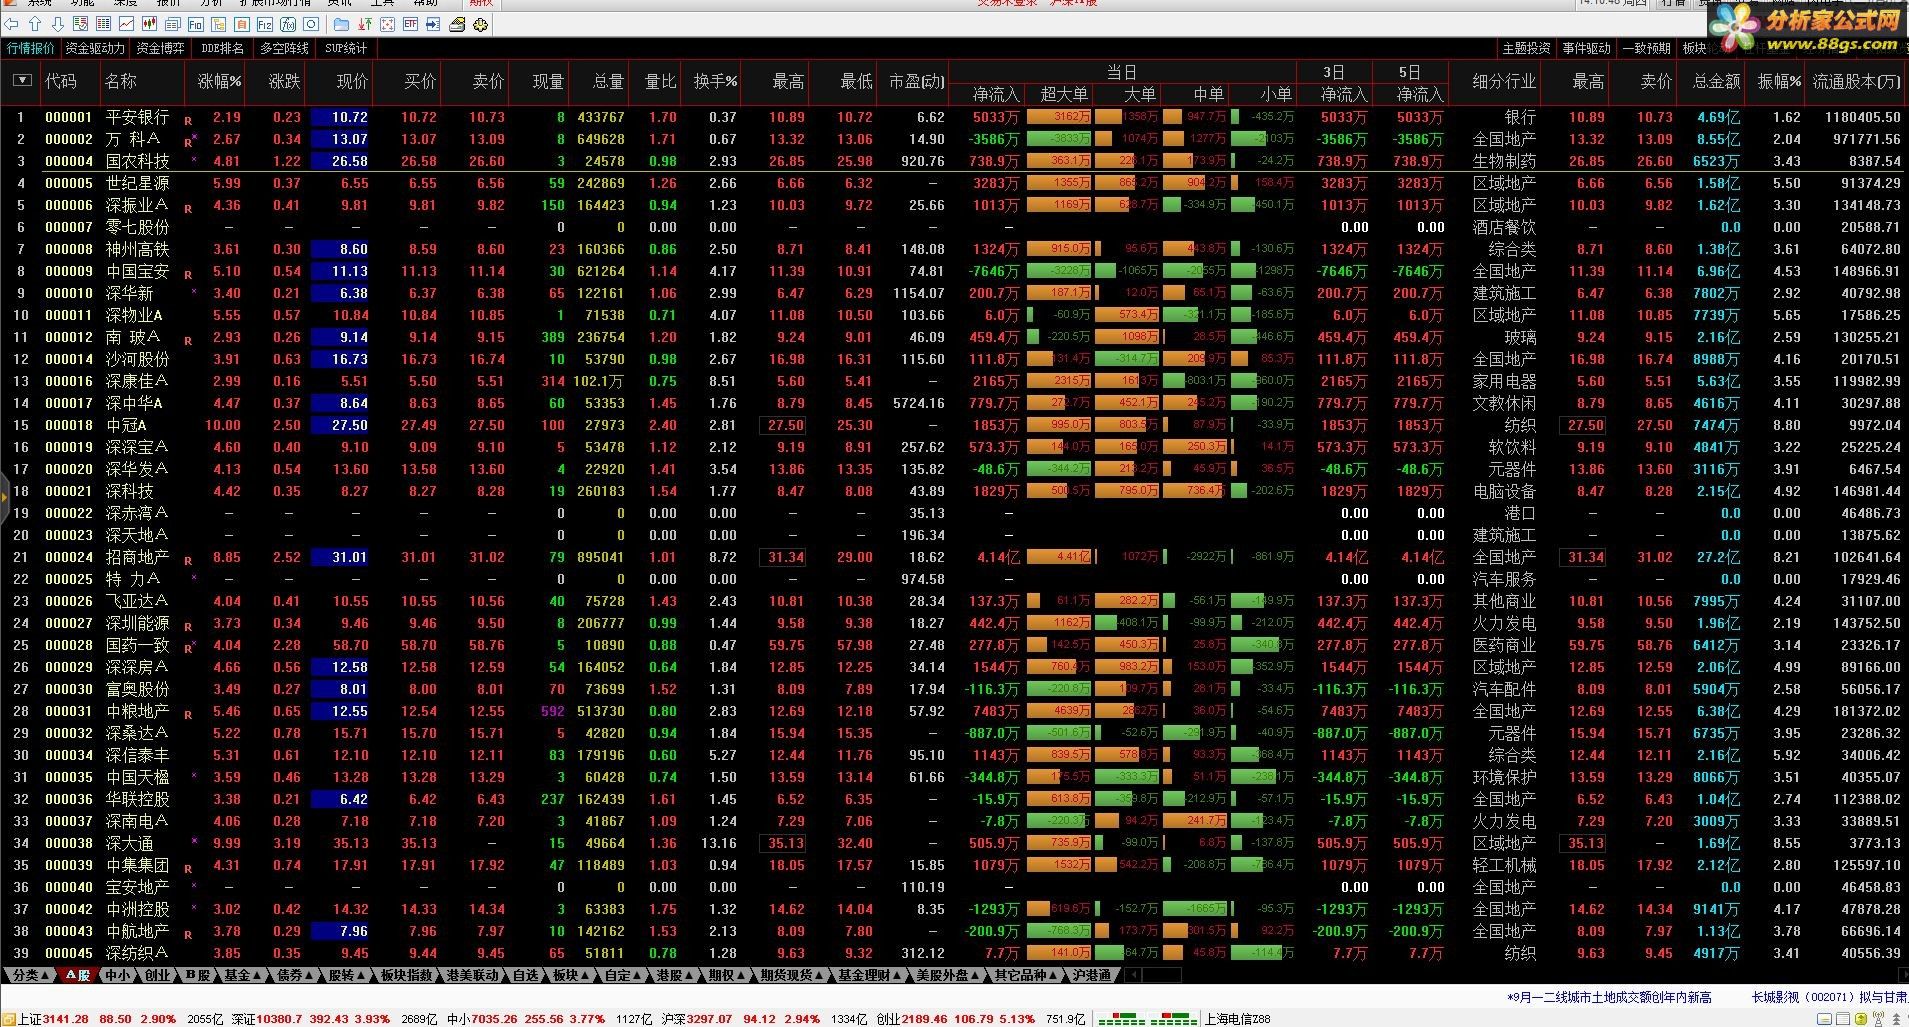1909x1027 pixels.
Task: Click the orange document toolbar icon
Action: coord(241,24)
